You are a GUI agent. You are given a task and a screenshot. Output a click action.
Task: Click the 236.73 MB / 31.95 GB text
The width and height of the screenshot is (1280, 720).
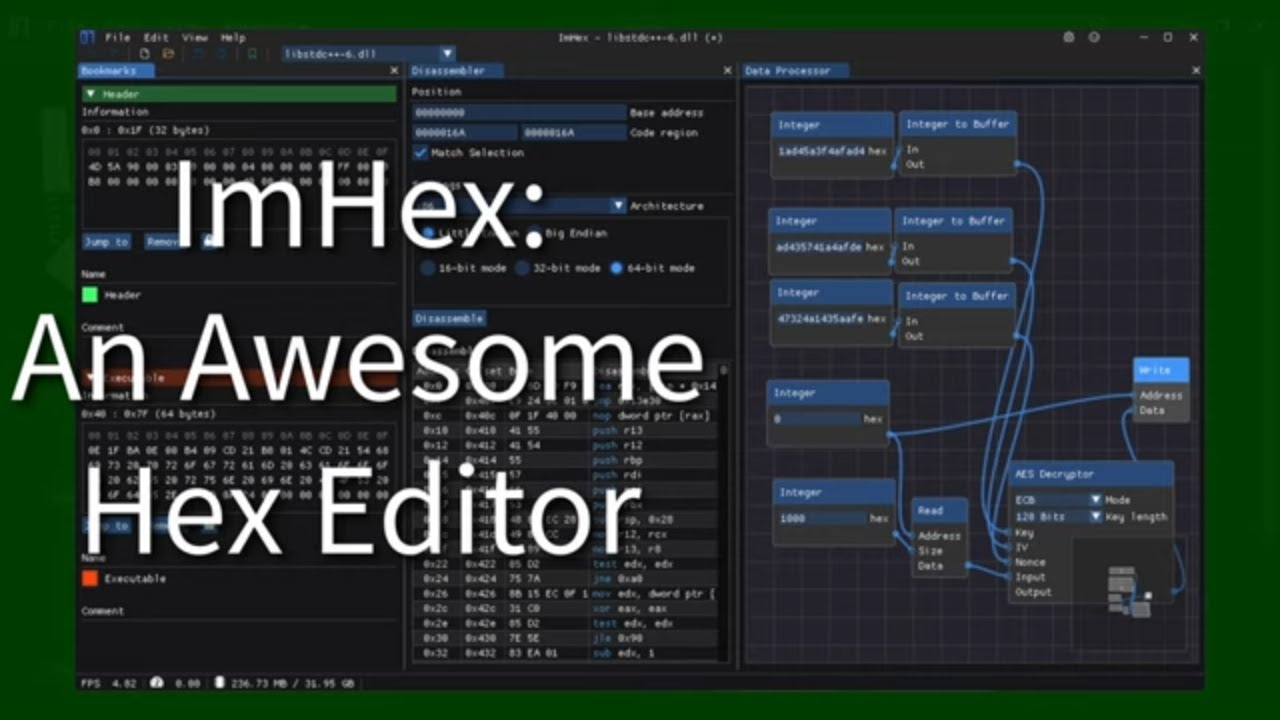pos(292,683)
